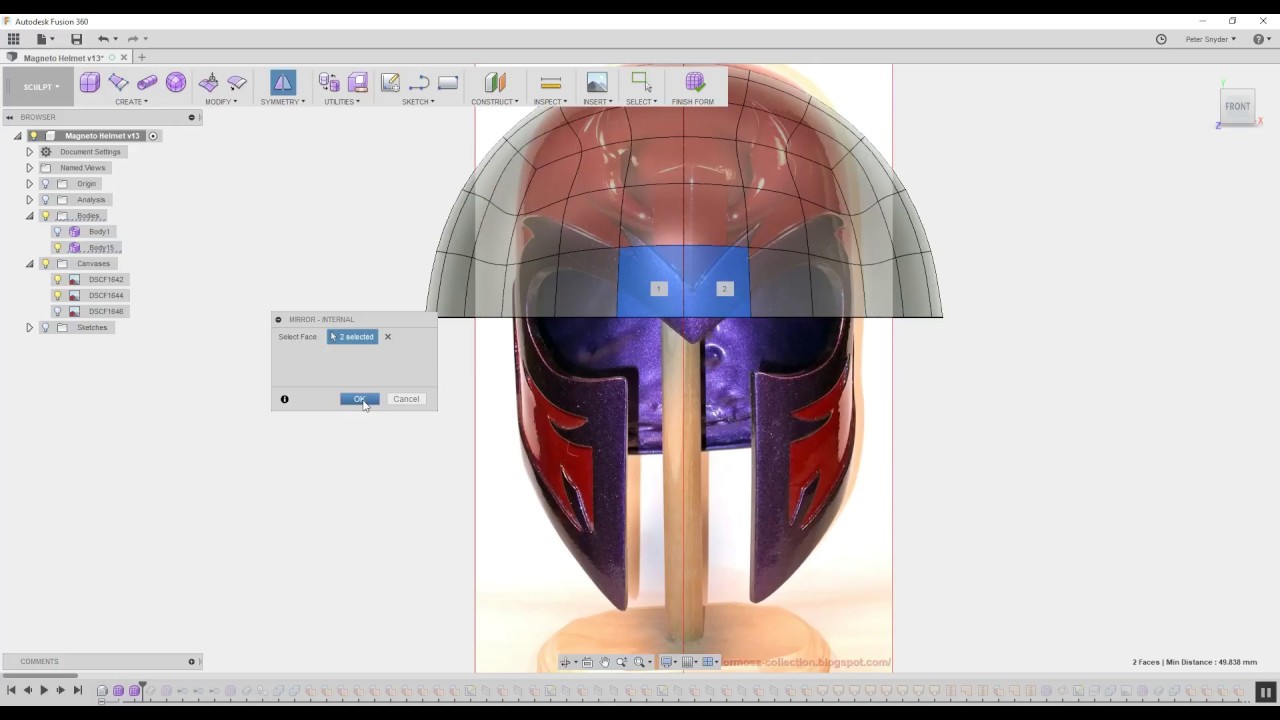This screenshot has width=1280, height=720.
Task: Select face labeled 1 on the model
Action: (x=658, y=289)
